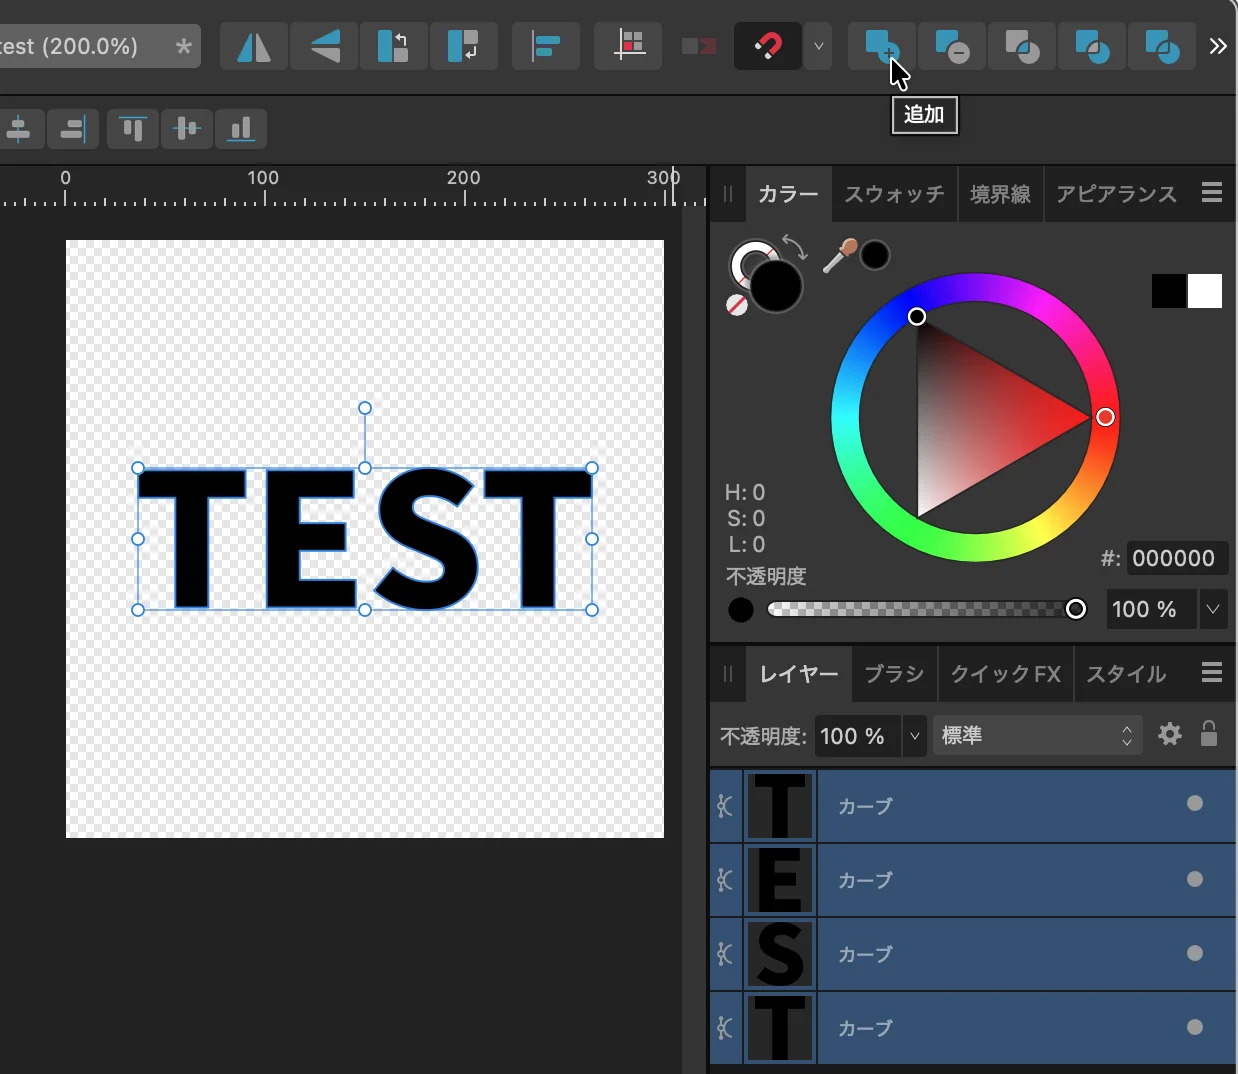Toggle visibility of E curve layer
The height and width of the screenshot is (1074, 1238).
1195,879
